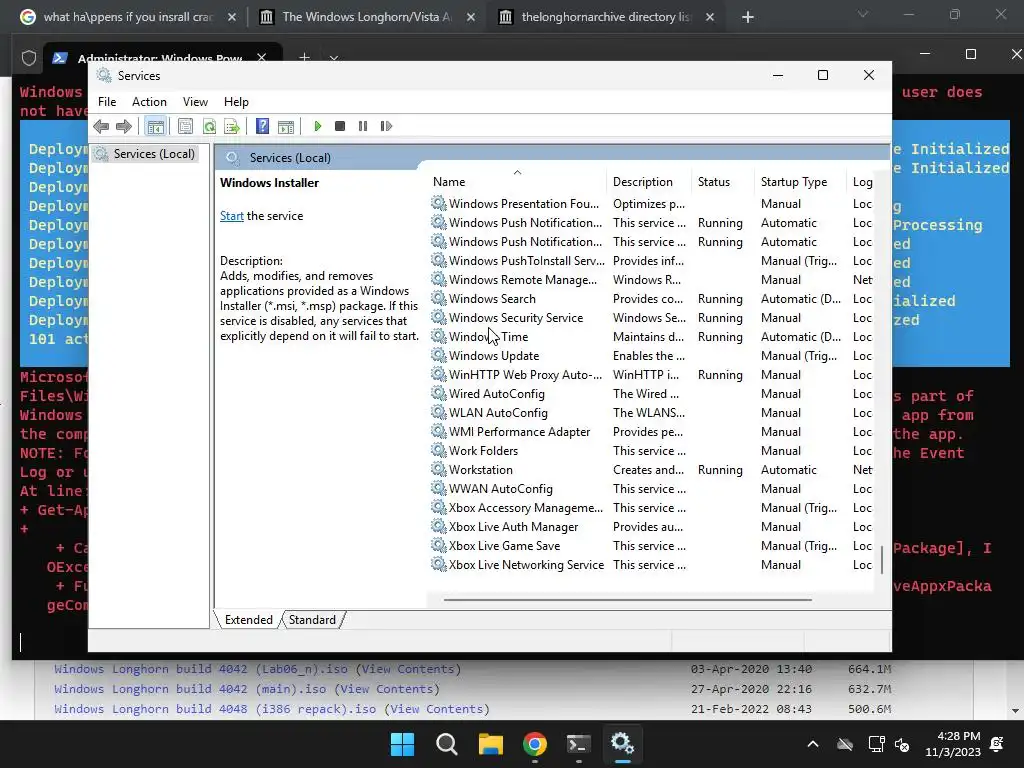The width and height of the screenshot is (1024, 768).
Task: Add a new PowerShell terminal tab
Action: click(x=304, y=57)
